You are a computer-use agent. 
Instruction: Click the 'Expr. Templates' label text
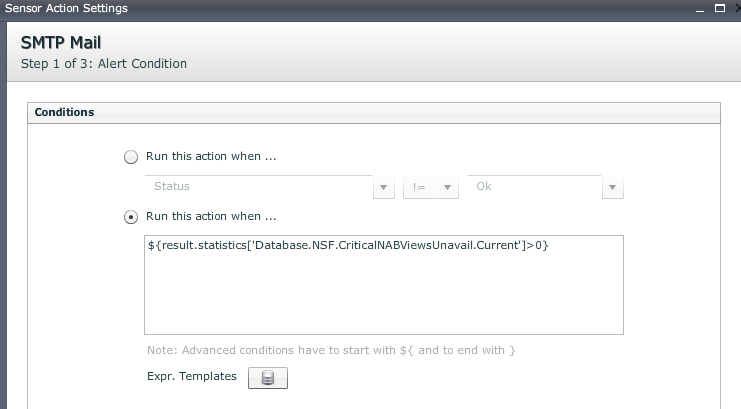click(x=191, y=377)
